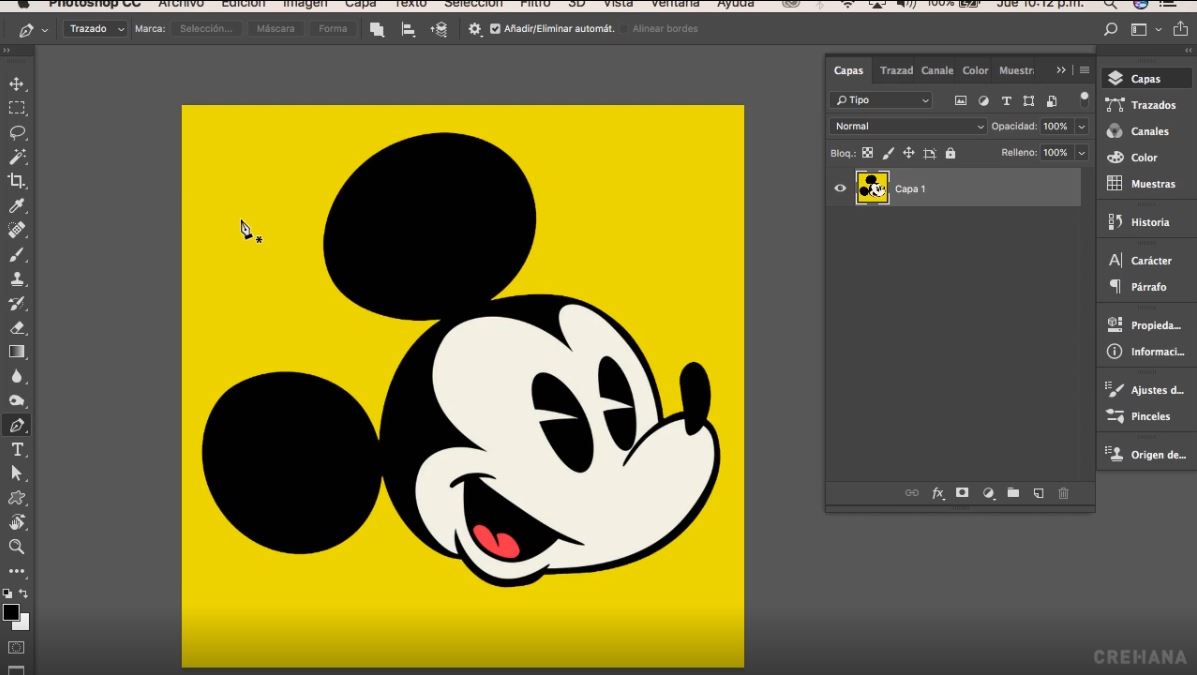The image size is (1197, 675).
Task: Swap foreground and background colors
Action: 24,593
